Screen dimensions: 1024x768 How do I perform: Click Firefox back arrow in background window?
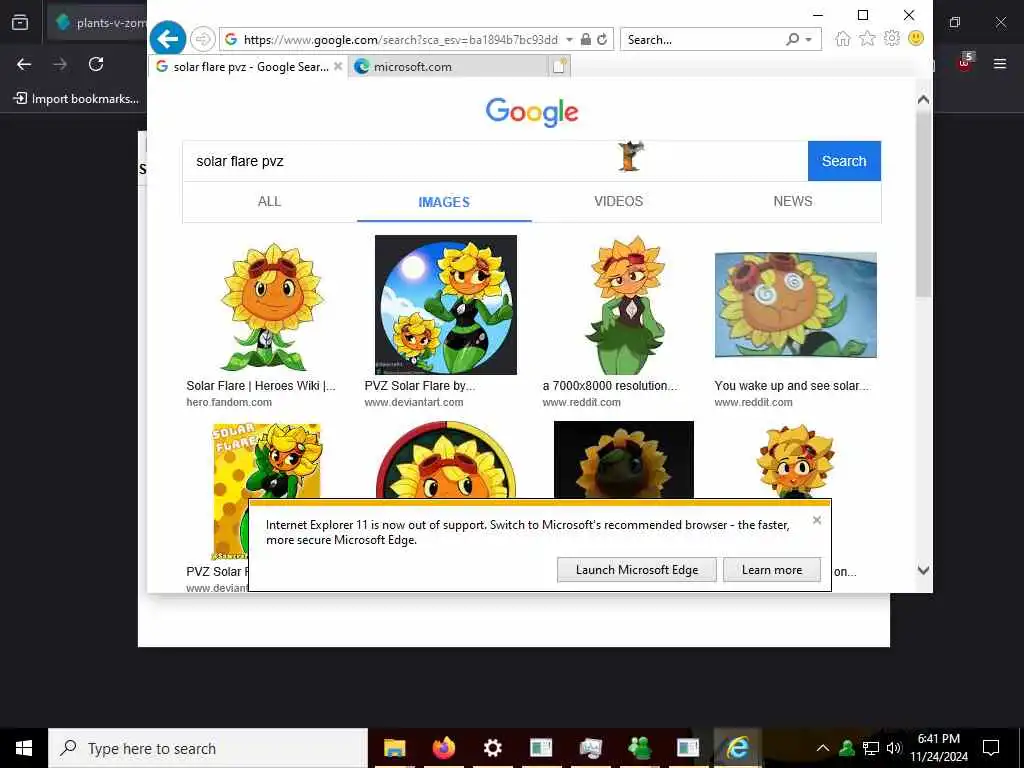click(24, 64)
